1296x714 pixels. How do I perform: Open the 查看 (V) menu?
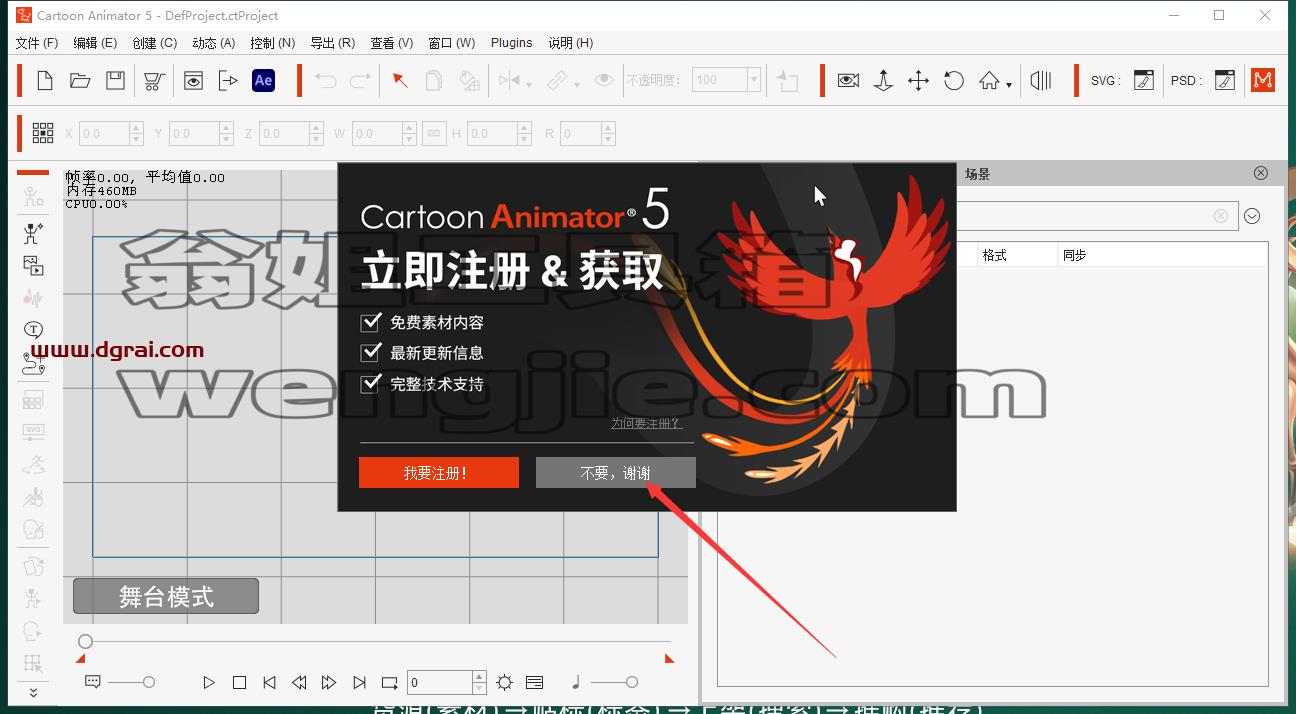(391, 43)
